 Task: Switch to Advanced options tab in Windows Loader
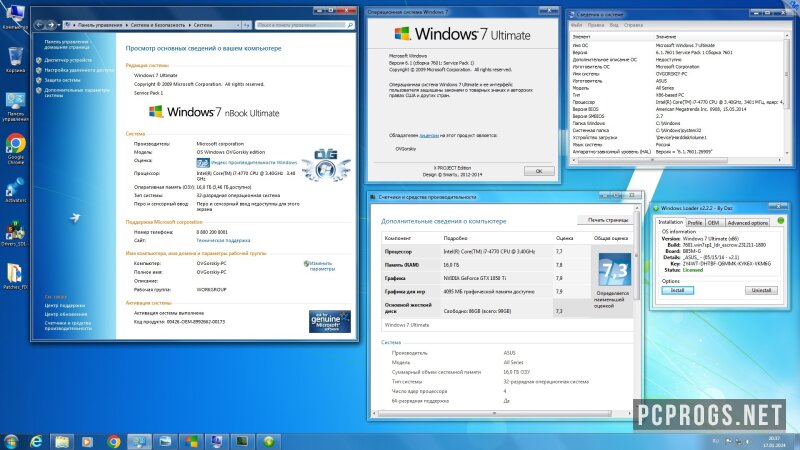747,223
